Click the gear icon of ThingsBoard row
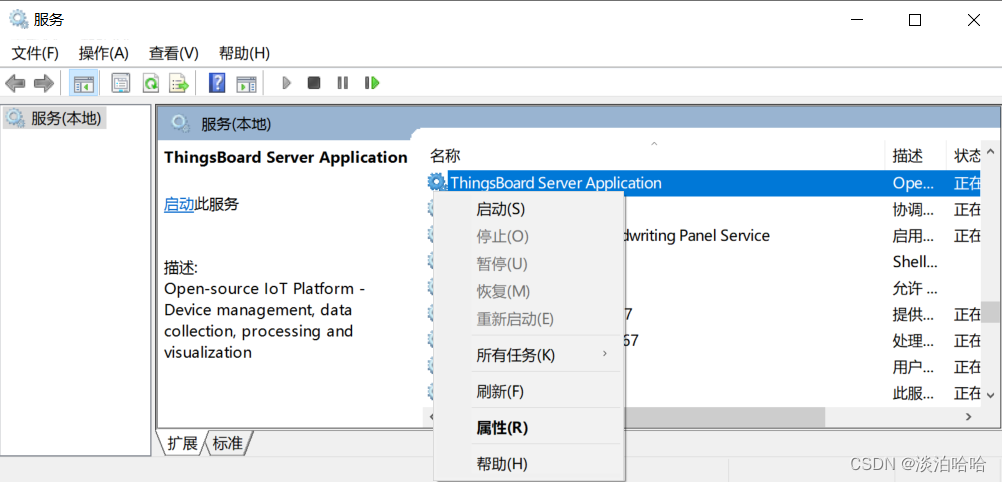Screen dimensions: 1002x482 (x=436, y=183)
